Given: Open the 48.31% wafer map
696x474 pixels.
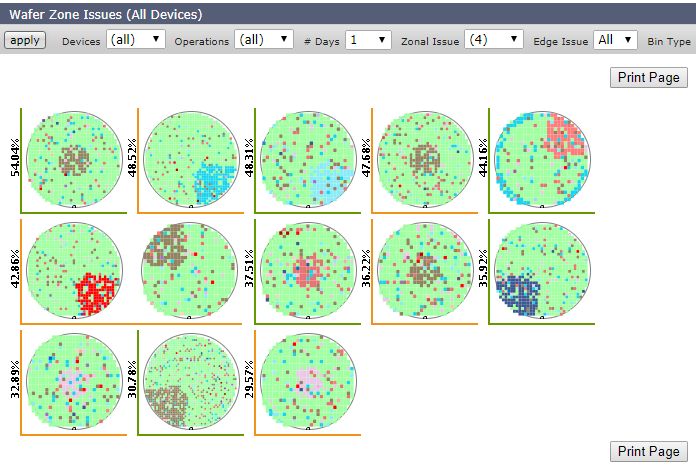Looking at the screenshot, I should 308,159.
